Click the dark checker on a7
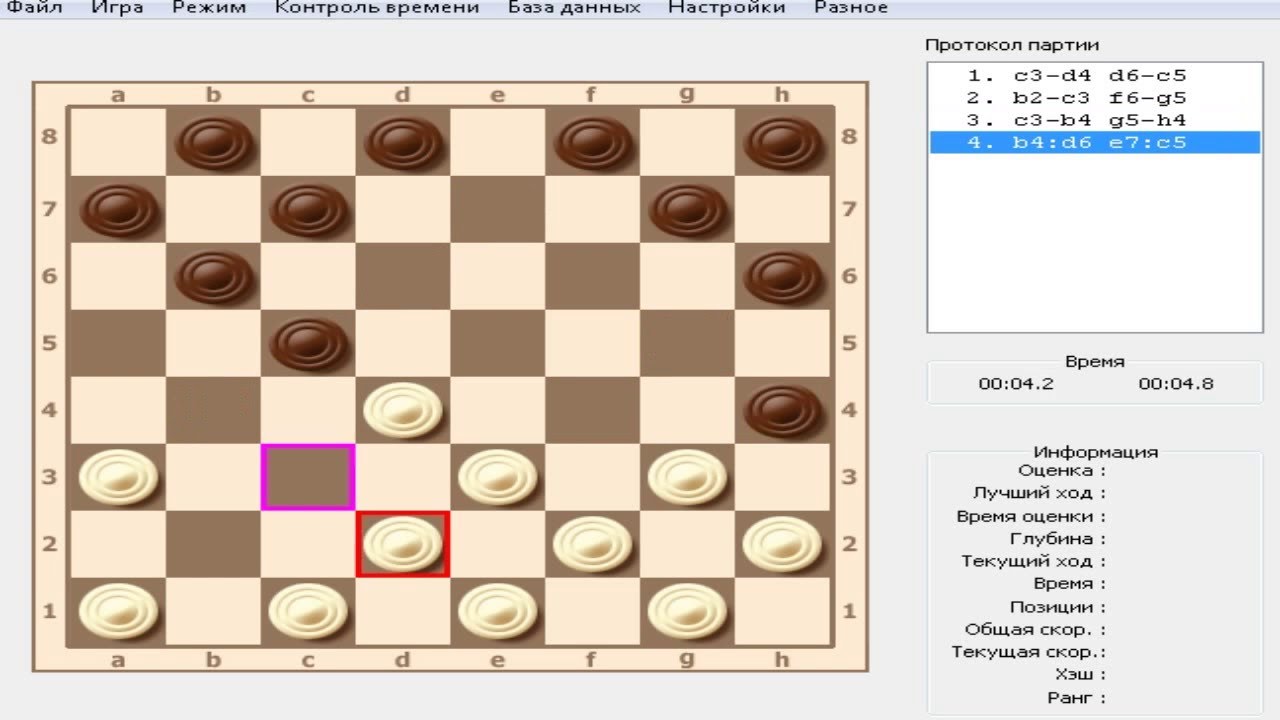The image size is (1280, 720). tap(118, 209)
